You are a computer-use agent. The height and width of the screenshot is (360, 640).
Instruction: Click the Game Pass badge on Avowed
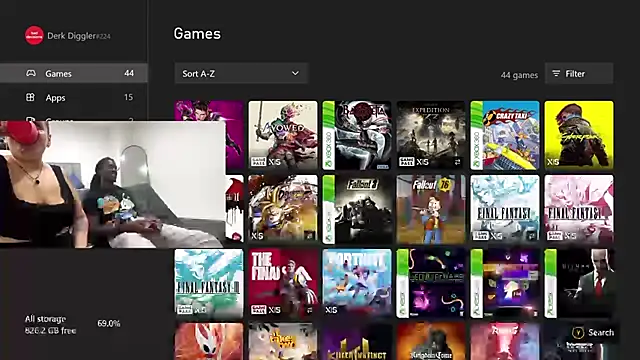258,162
